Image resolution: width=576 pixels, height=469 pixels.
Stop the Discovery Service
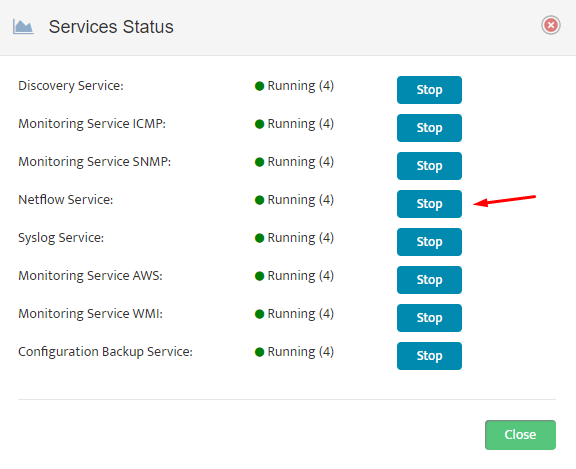[429, 90]
